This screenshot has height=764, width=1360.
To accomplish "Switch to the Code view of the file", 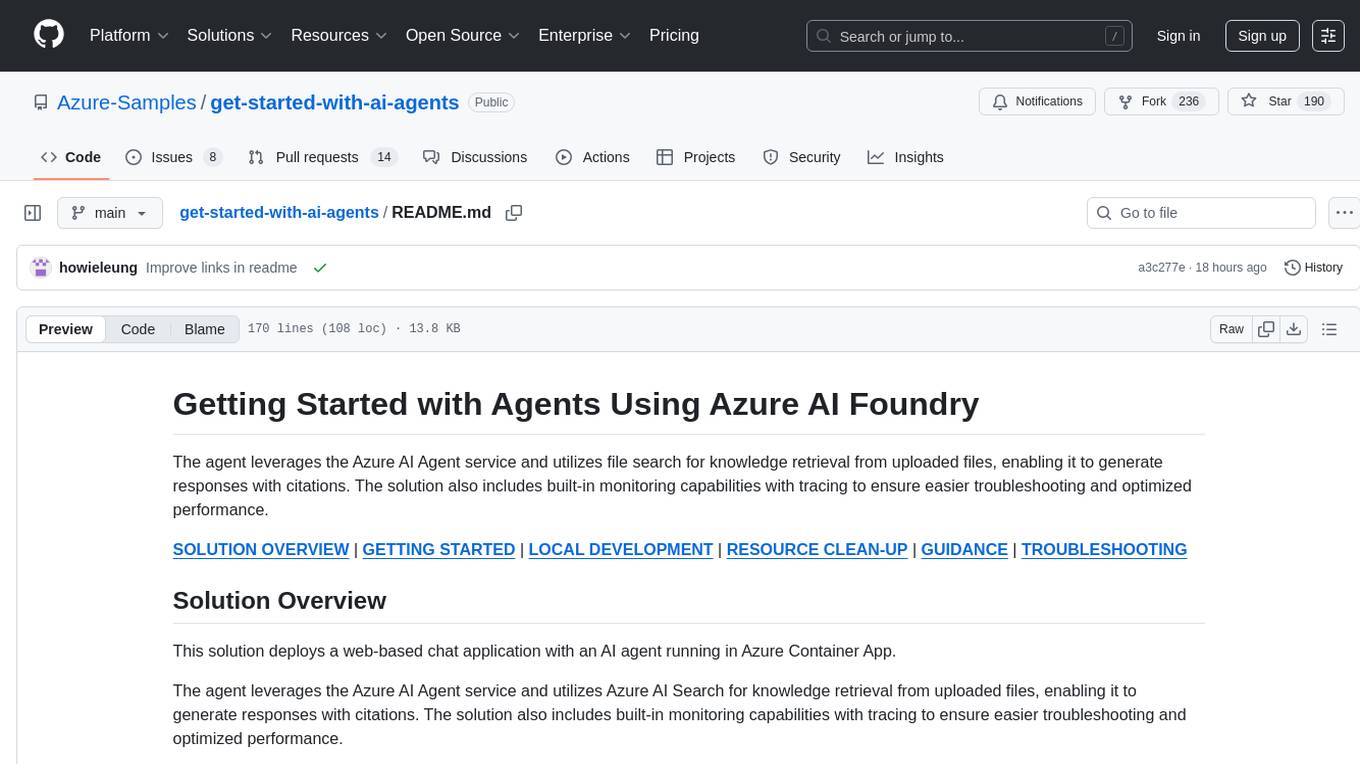I will [x=138, y=329].
